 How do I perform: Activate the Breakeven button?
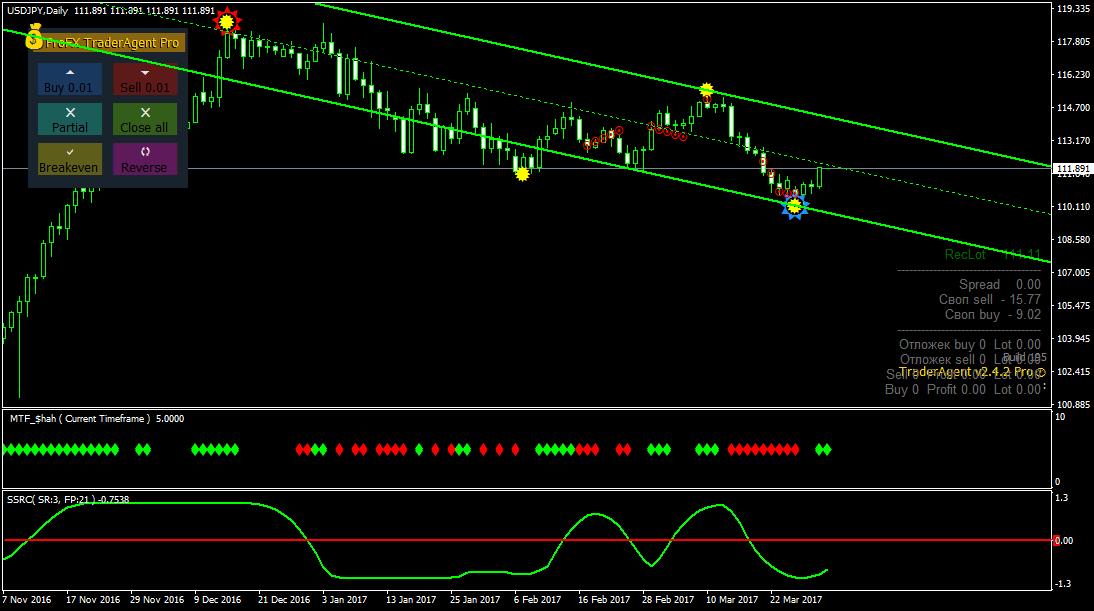click(x=70, y=159)
